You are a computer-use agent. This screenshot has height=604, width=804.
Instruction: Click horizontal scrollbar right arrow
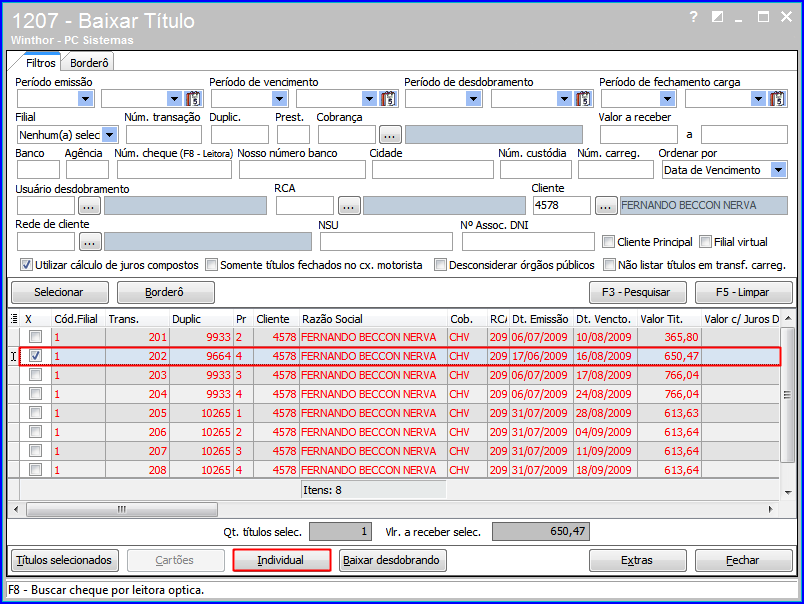[x=770, y=509]
